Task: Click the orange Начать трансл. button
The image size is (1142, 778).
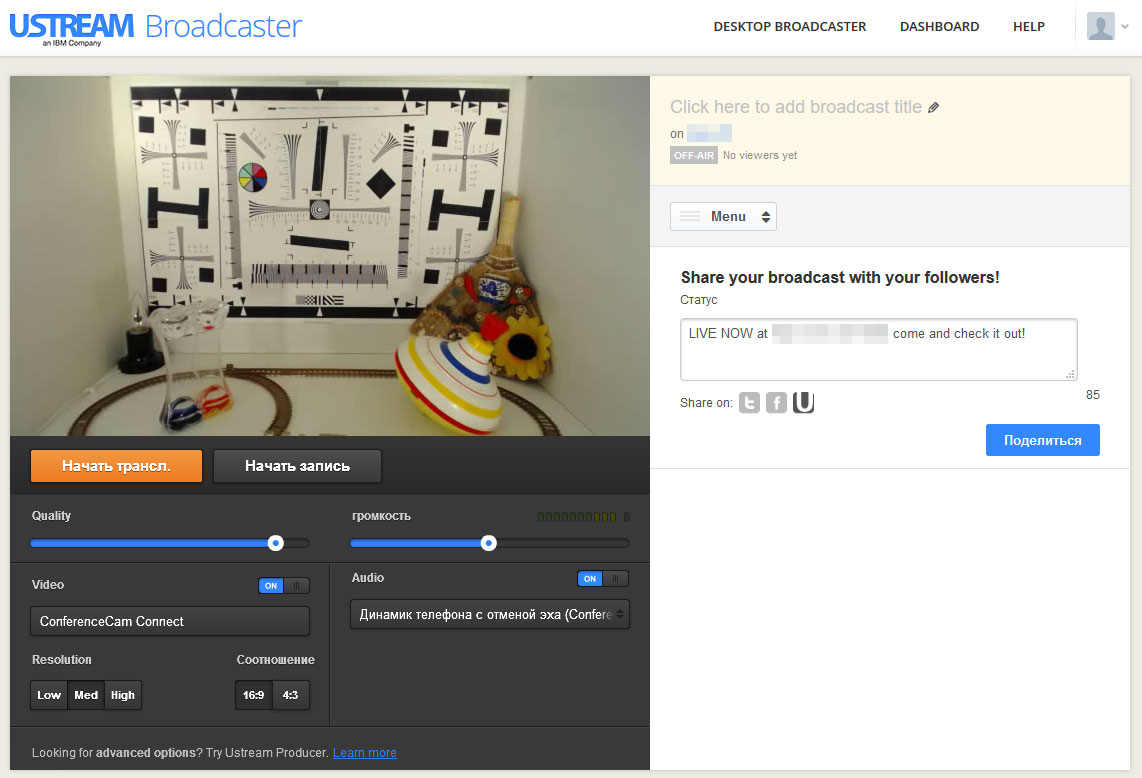Action: (x=117, y=465)
